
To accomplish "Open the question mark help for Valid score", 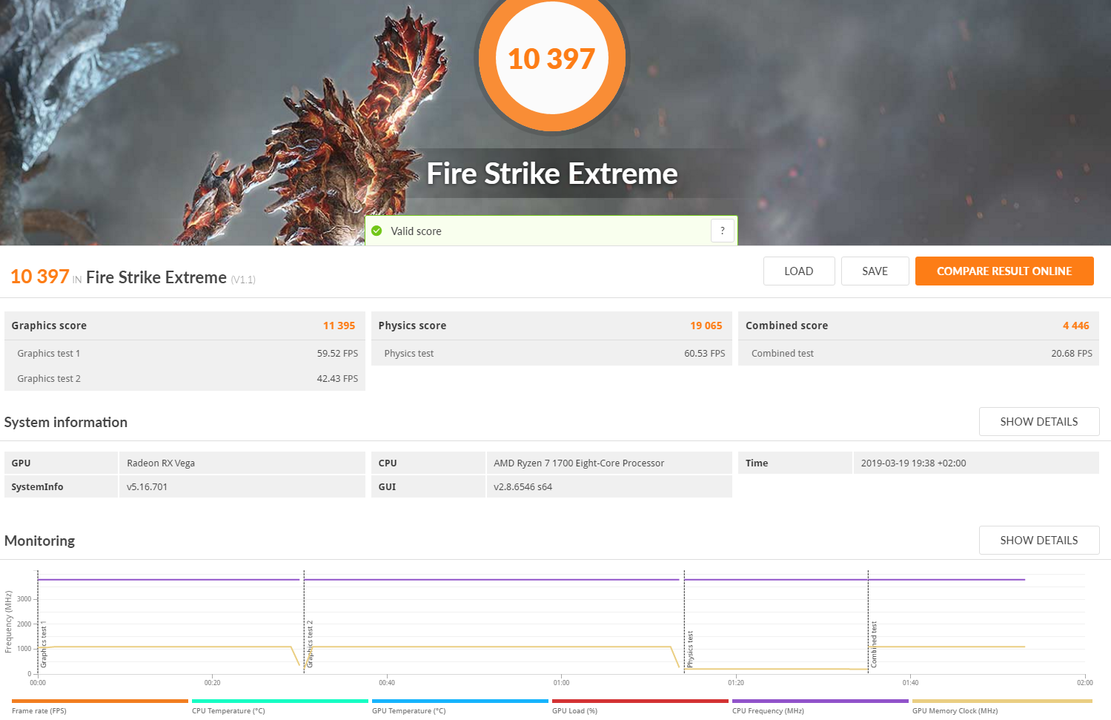I will [x=722, y=231].
